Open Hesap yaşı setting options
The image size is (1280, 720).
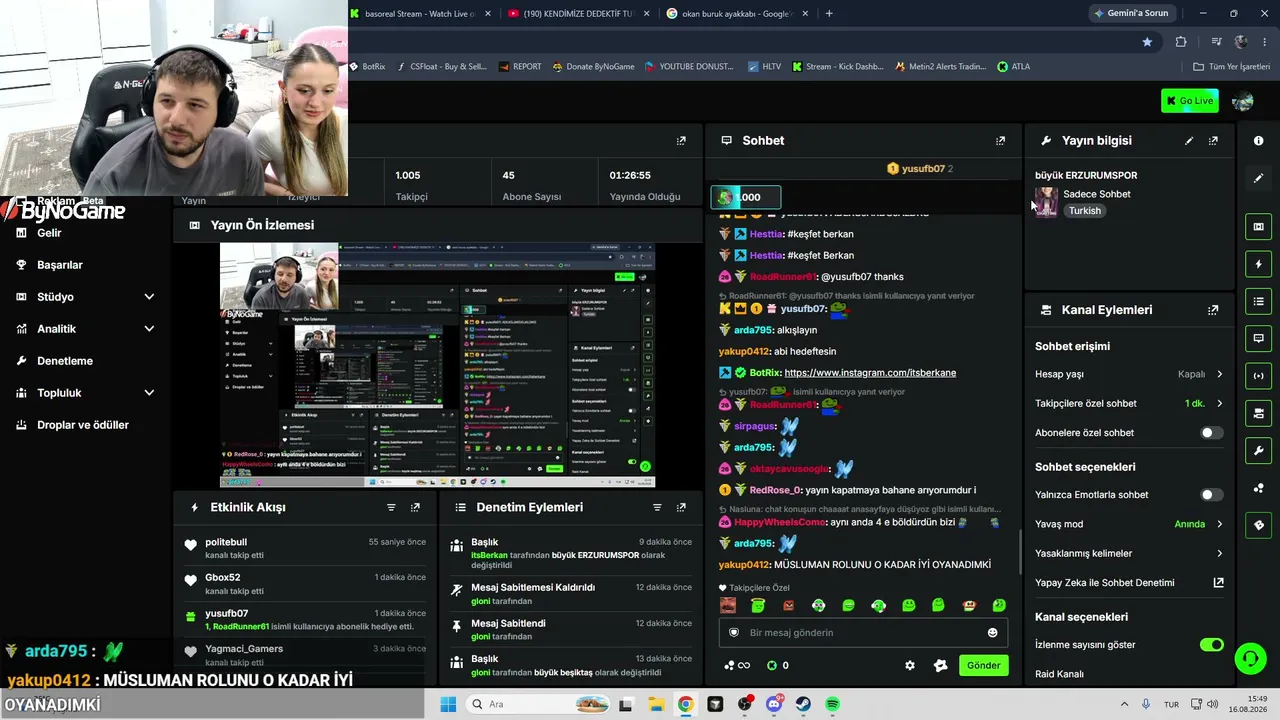1129,374
